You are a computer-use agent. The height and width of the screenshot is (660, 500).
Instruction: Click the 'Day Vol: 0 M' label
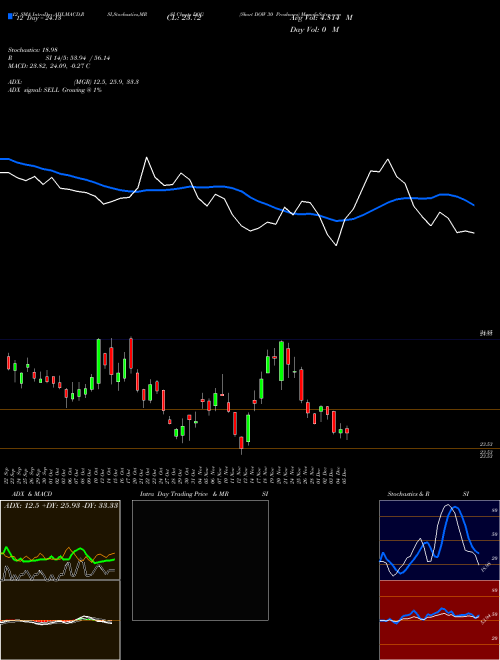coord(314,30)
